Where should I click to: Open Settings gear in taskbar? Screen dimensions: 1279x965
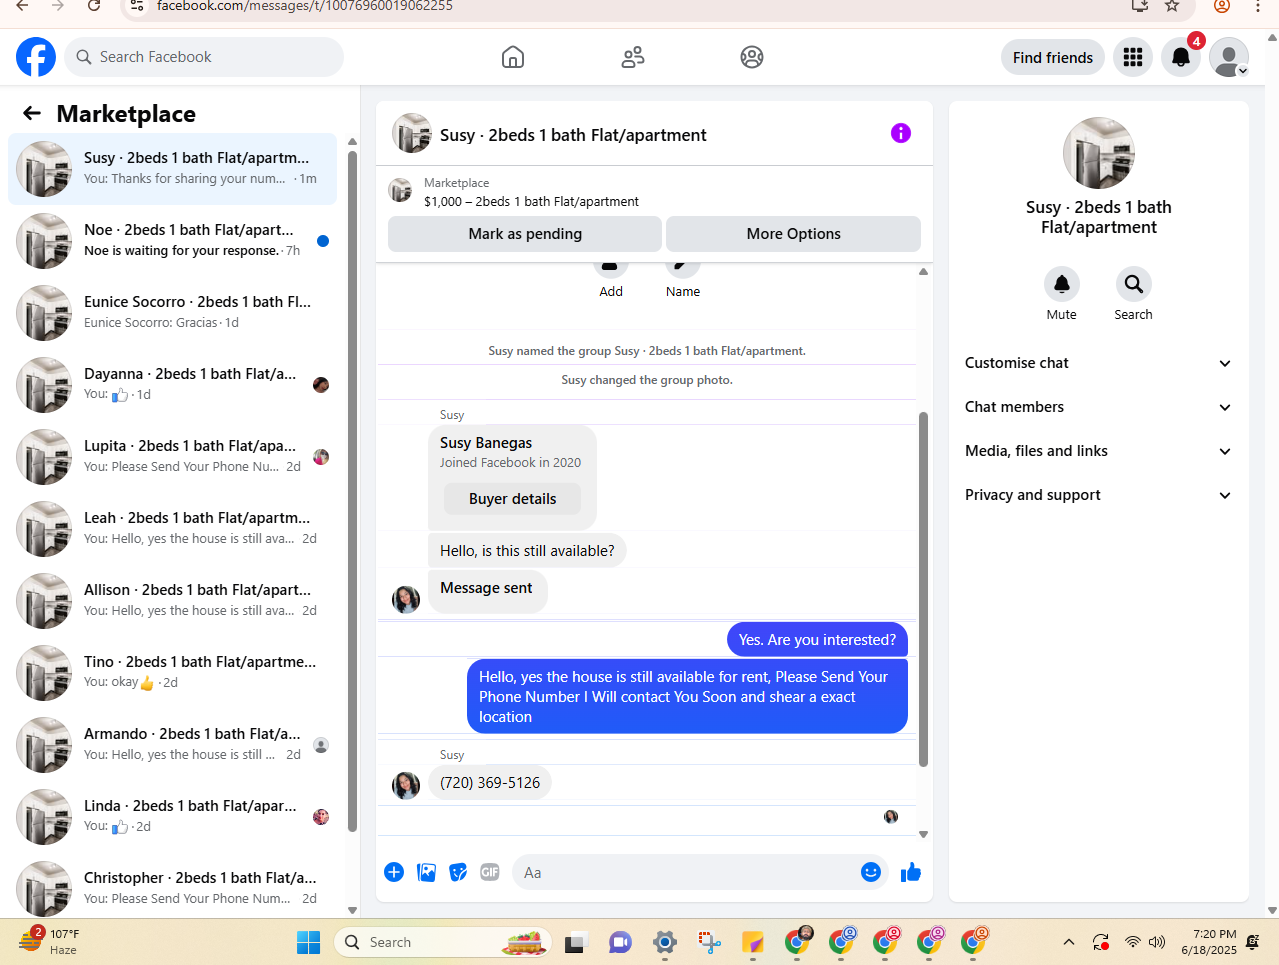pos(665,942)
